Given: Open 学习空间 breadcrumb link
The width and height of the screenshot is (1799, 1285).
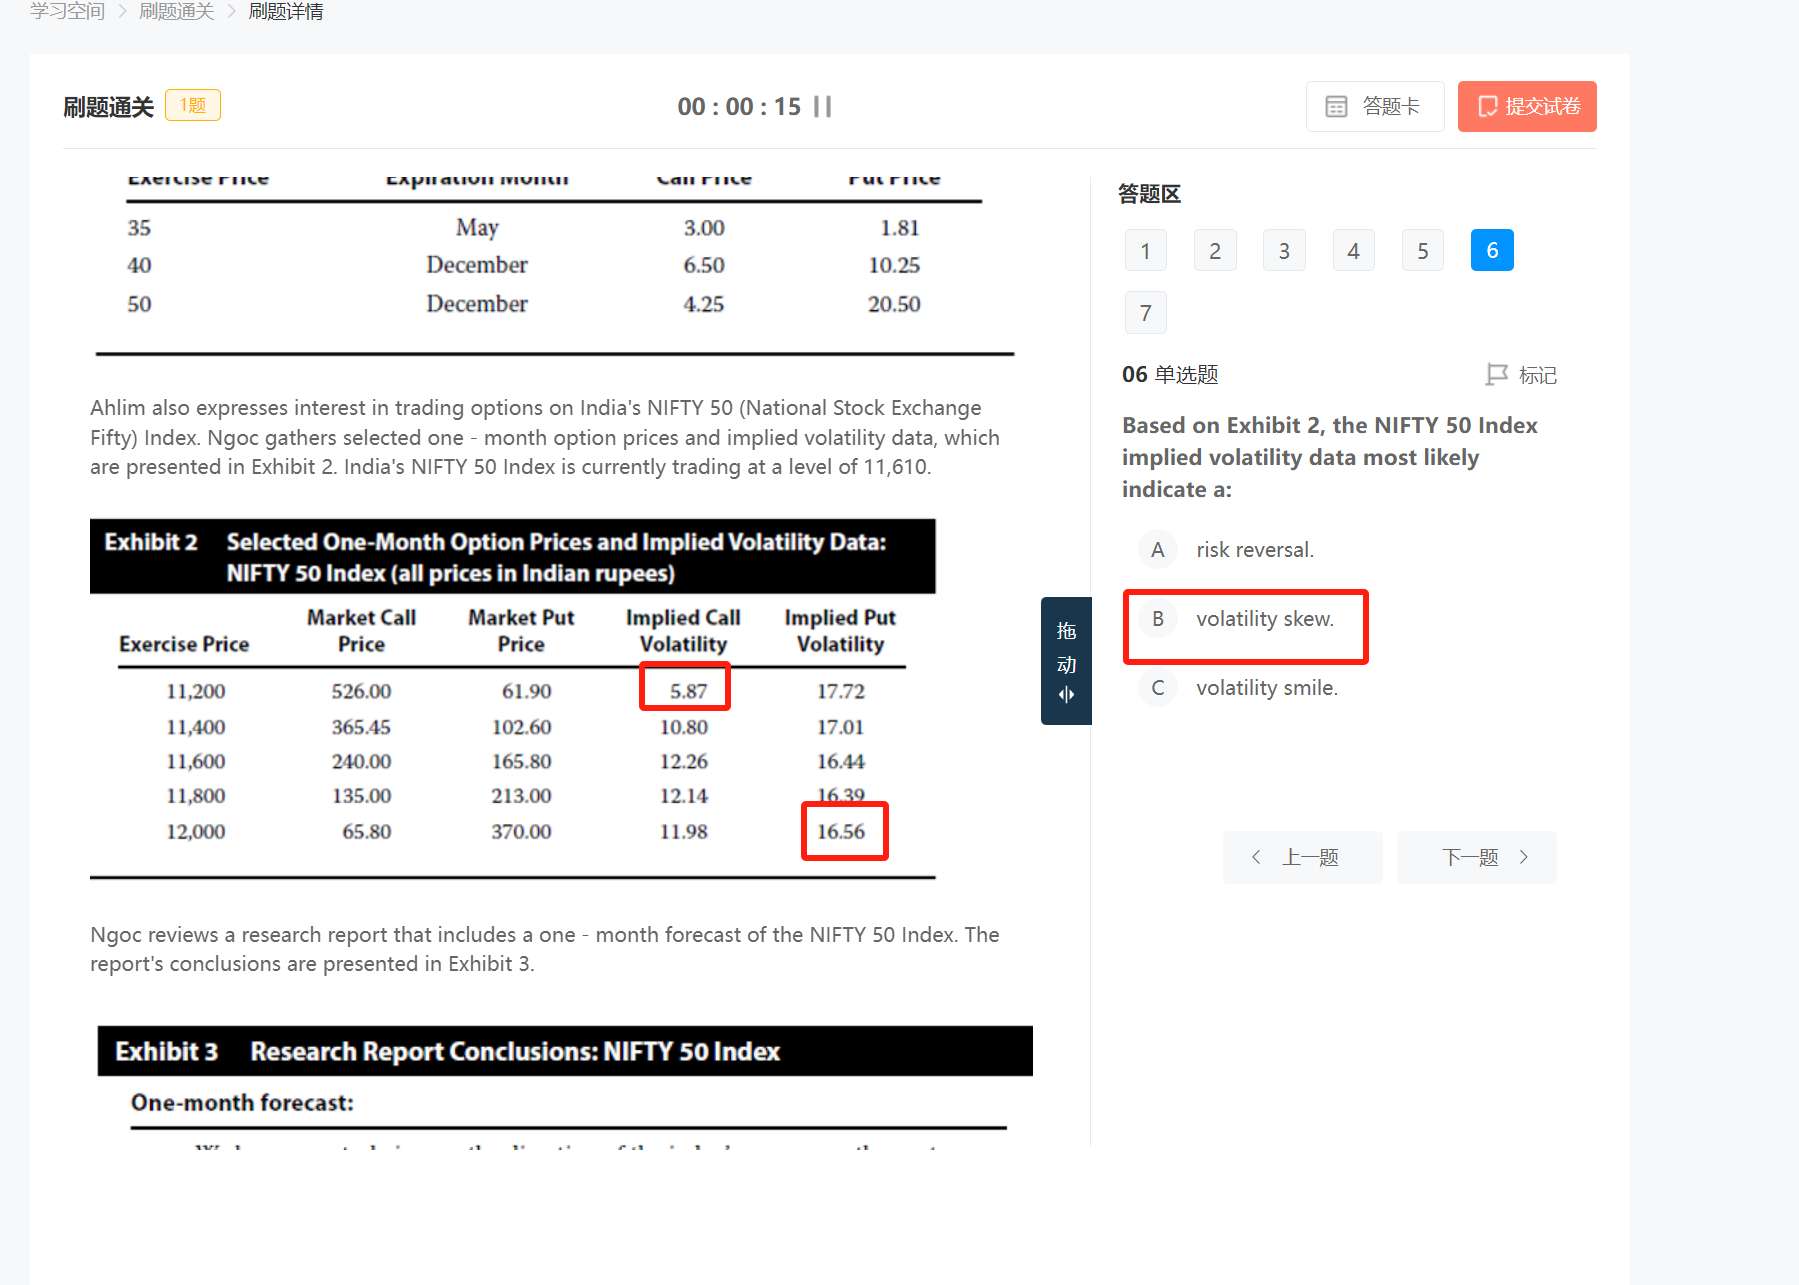Looking at the screenshot, I should pos(67,11).
